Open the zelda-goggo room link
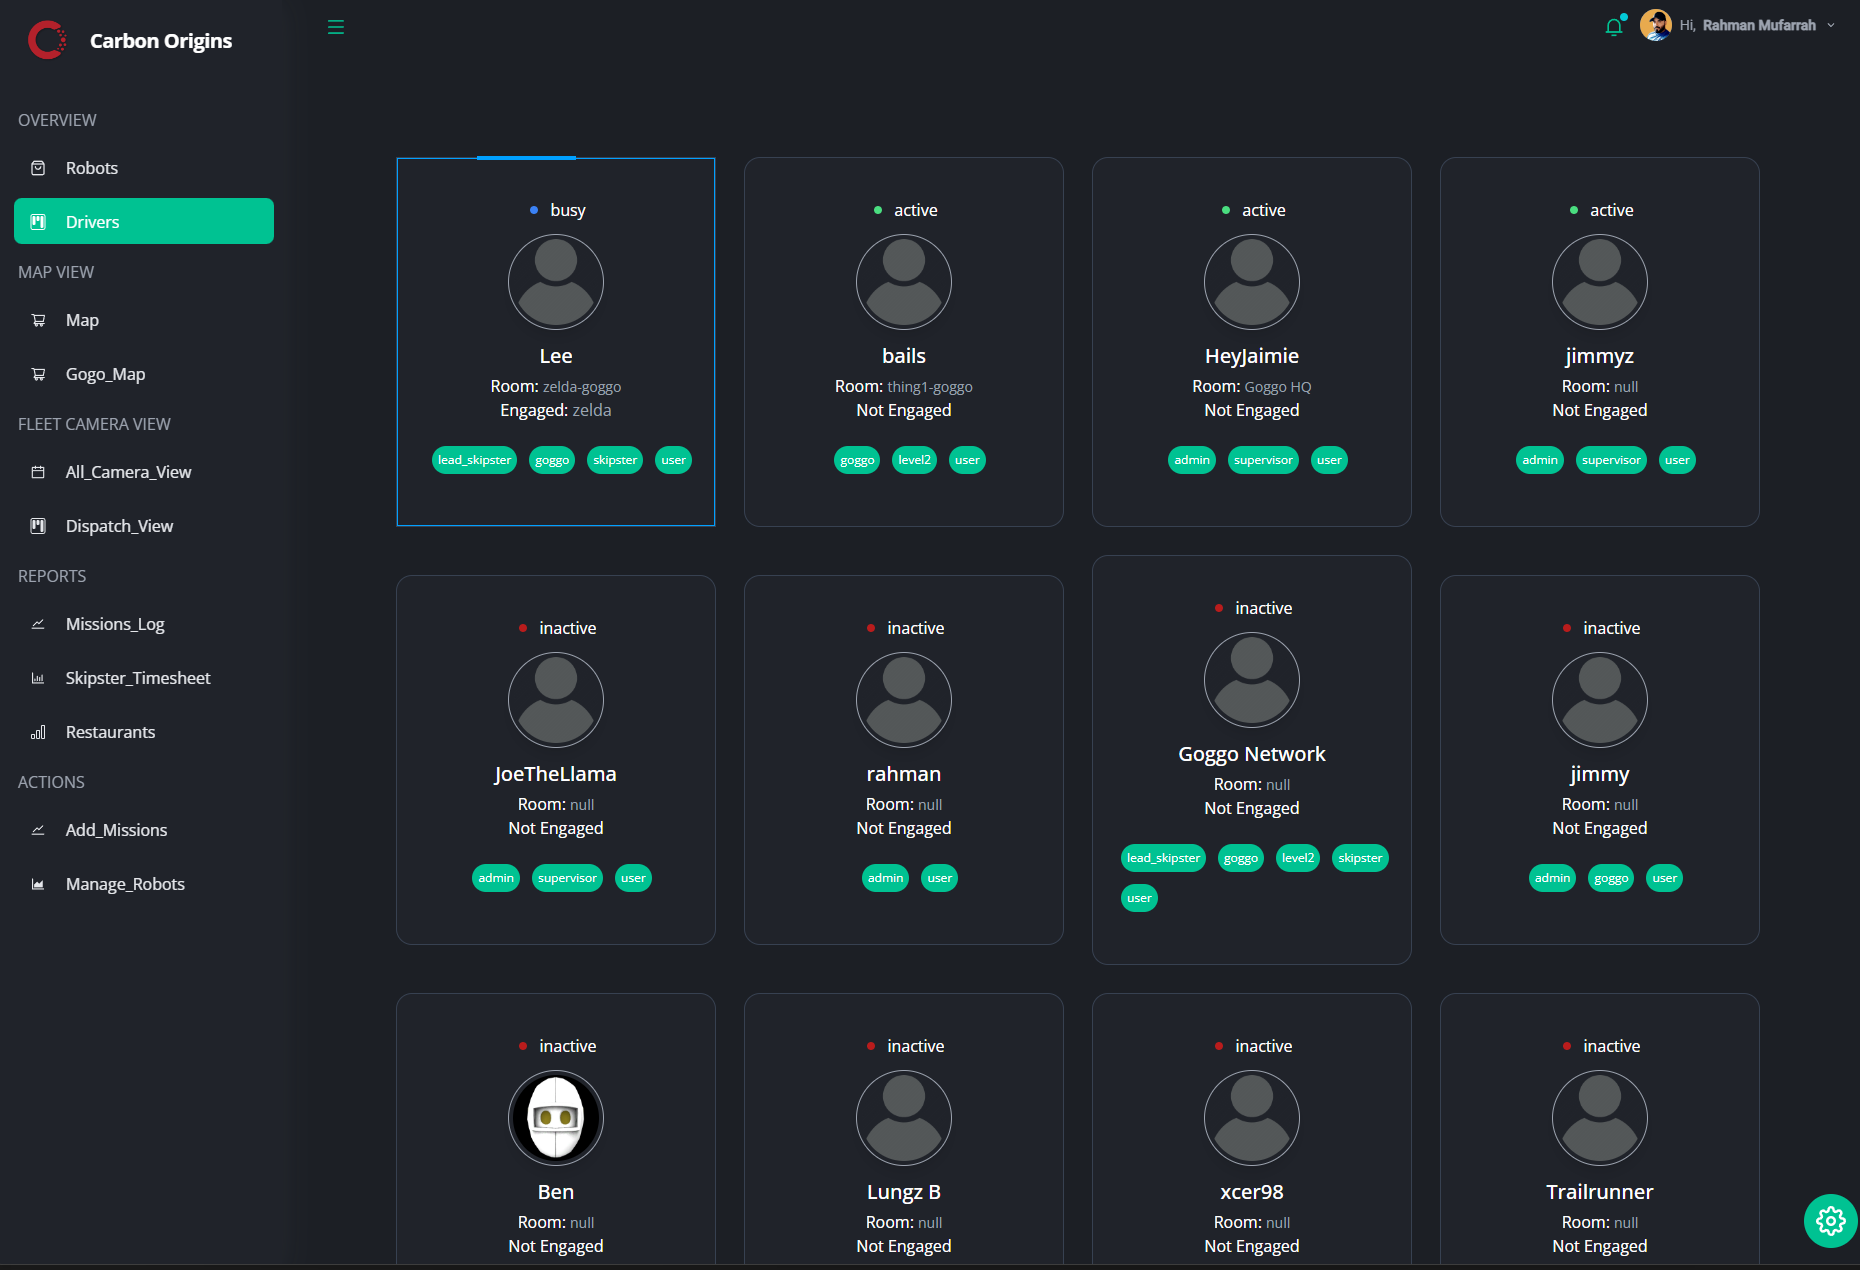Image resolution: width=1860 pixels, height=1270 pixels. pyautogui.click(x=580, y=386)
